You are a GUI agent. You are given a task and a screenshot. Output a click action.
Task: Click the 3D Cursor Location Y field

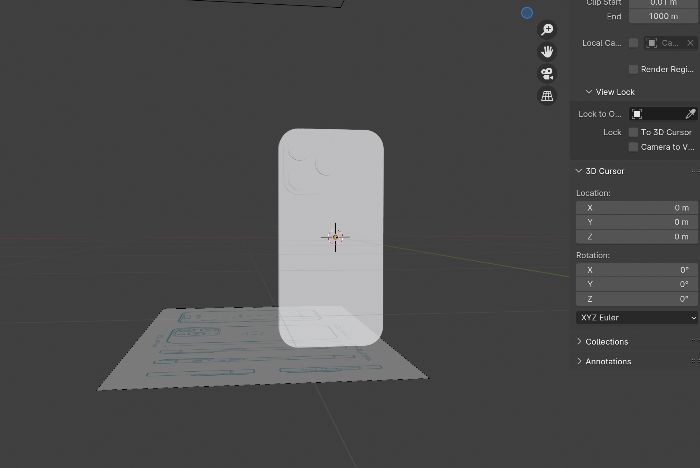click(637, 222)
